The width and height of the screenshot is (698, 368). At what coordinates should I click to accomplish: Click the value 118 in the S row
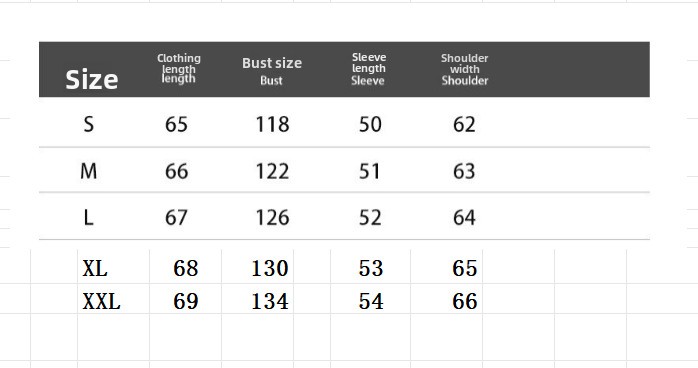pos(272,124)
